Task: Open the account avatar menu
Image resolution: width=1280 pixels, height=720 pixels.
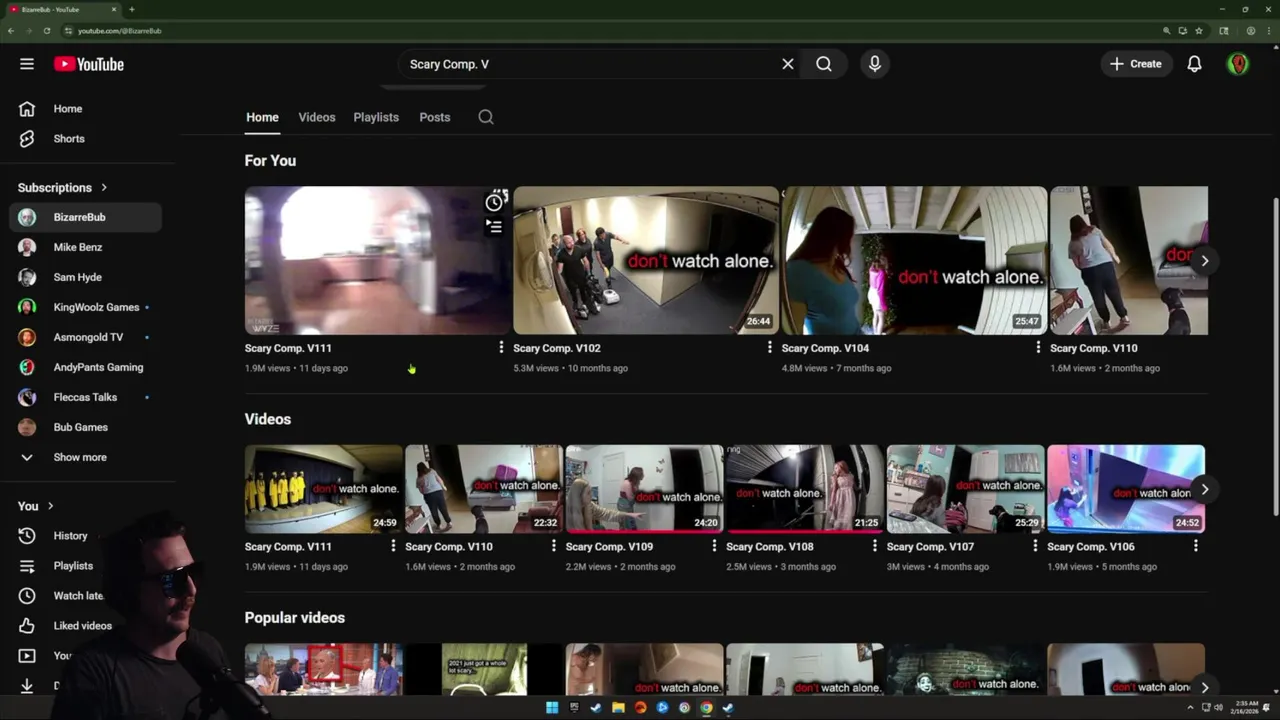Action: pos(1238,64)
